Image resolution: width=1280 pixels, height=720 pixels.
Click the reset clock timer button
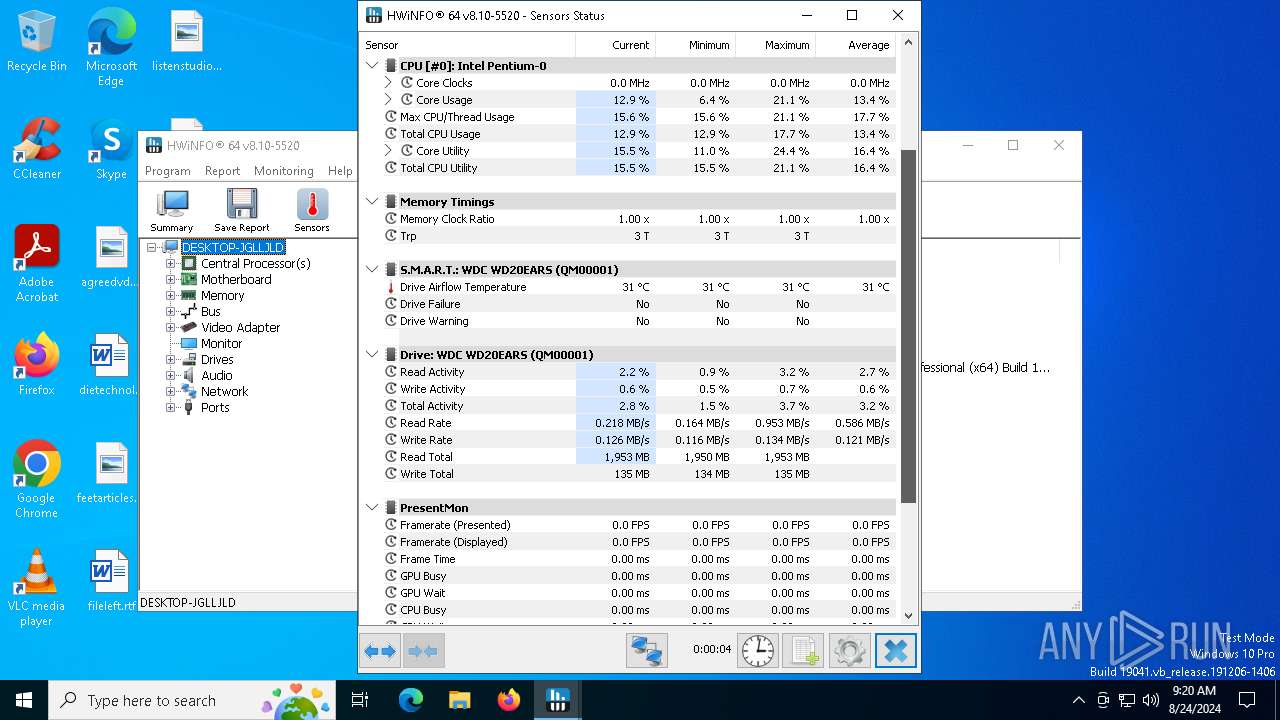click(x=758, y=651)
